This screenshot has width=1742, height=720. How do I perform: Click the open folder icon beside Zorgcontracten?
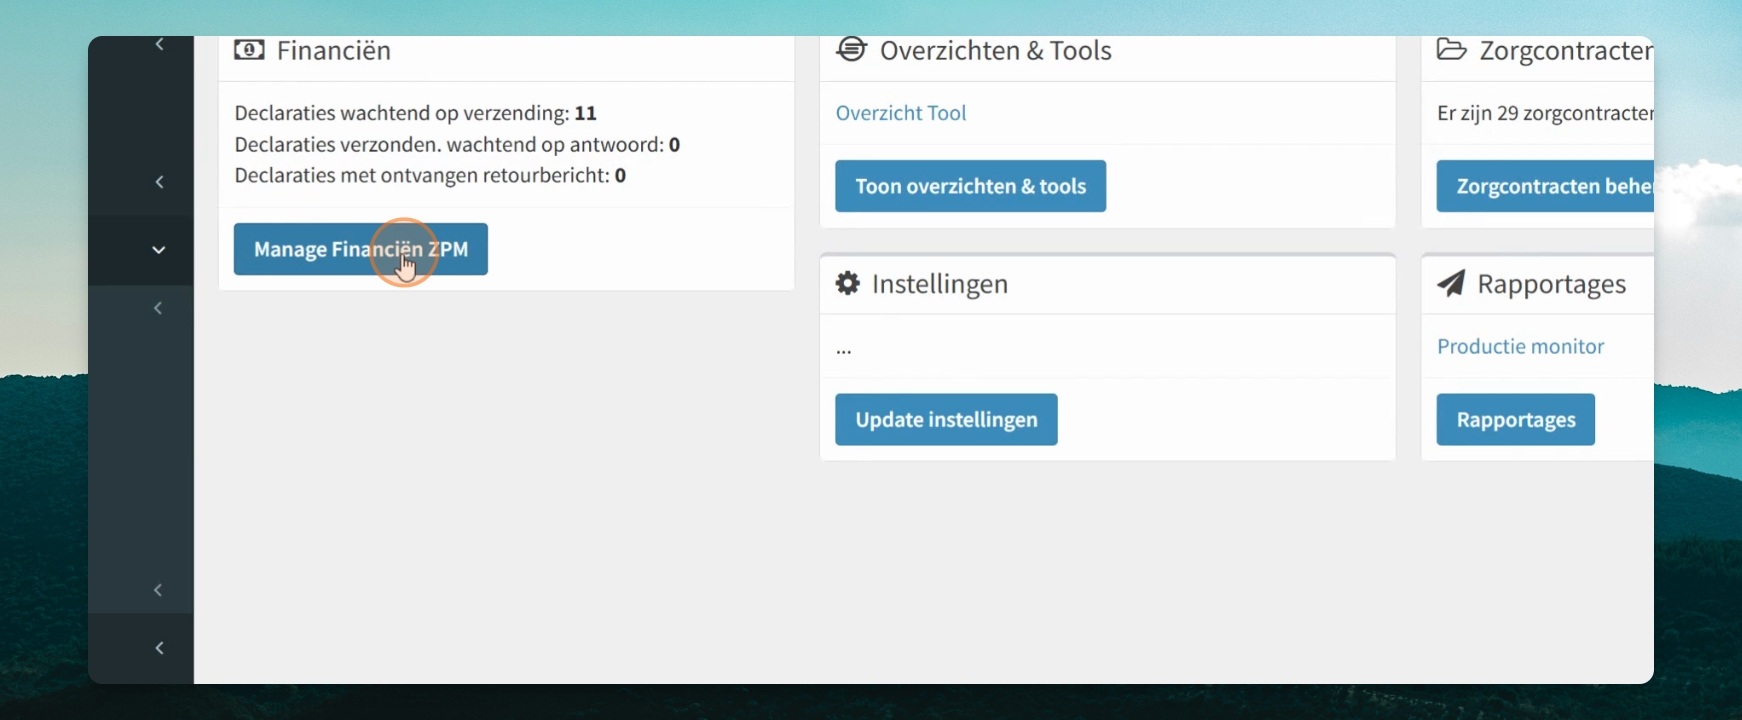click(1452, 49)
